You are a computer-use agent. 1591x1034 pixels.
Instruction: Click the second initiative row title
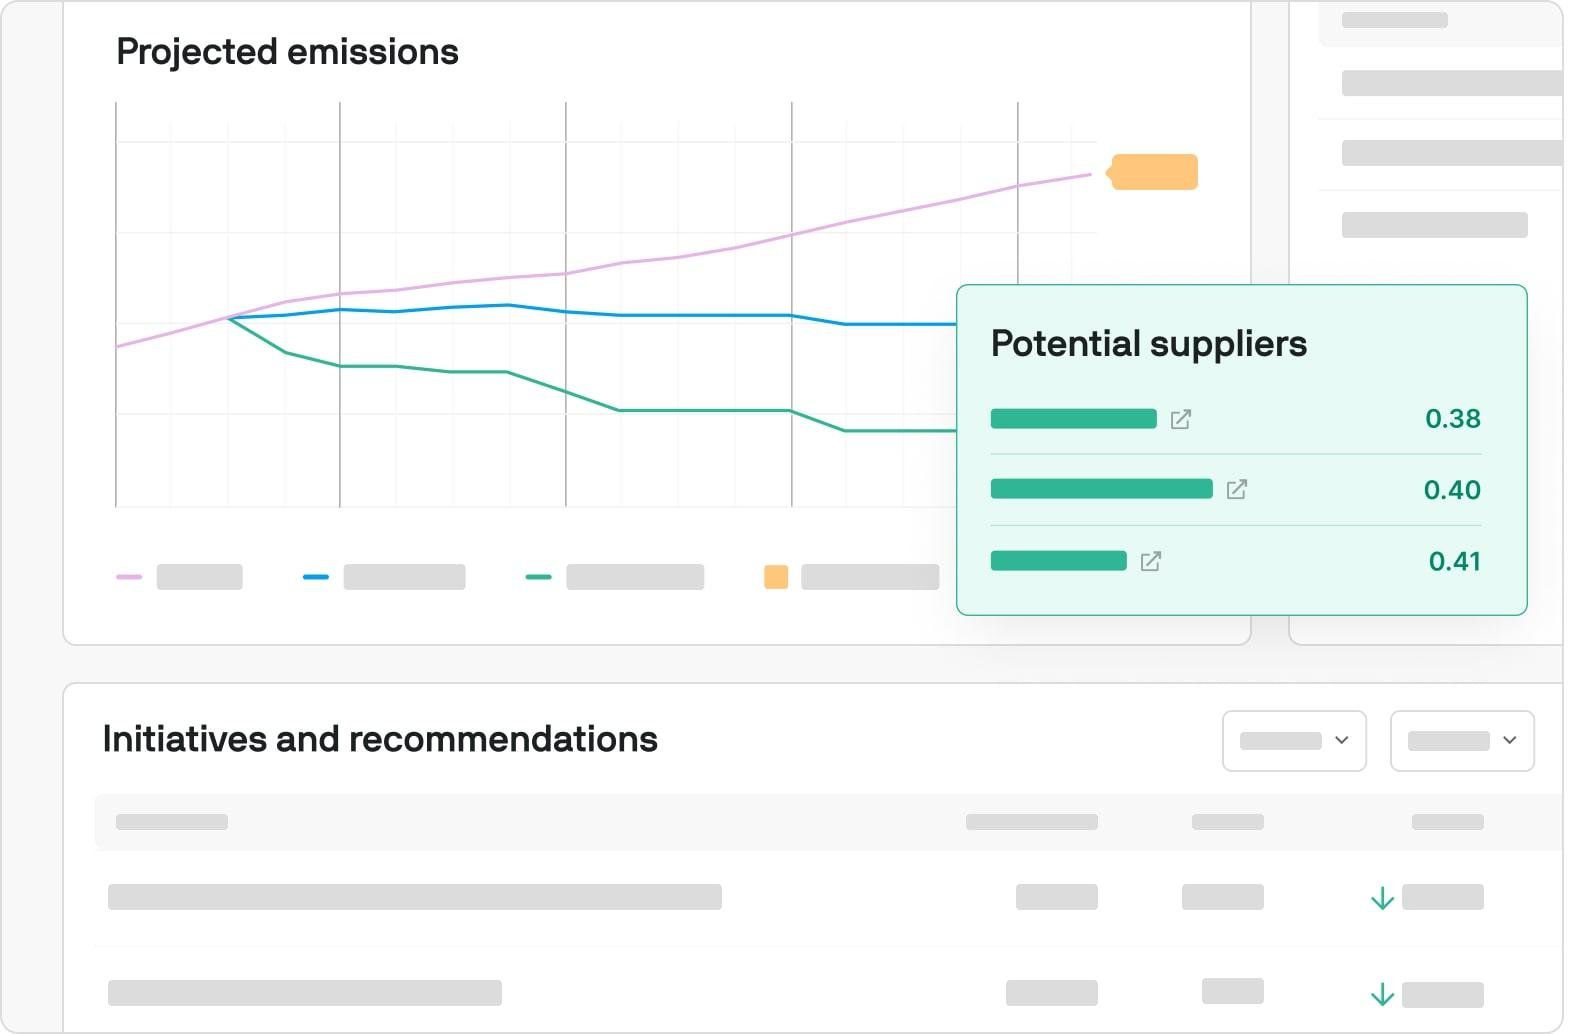point(304,993)
